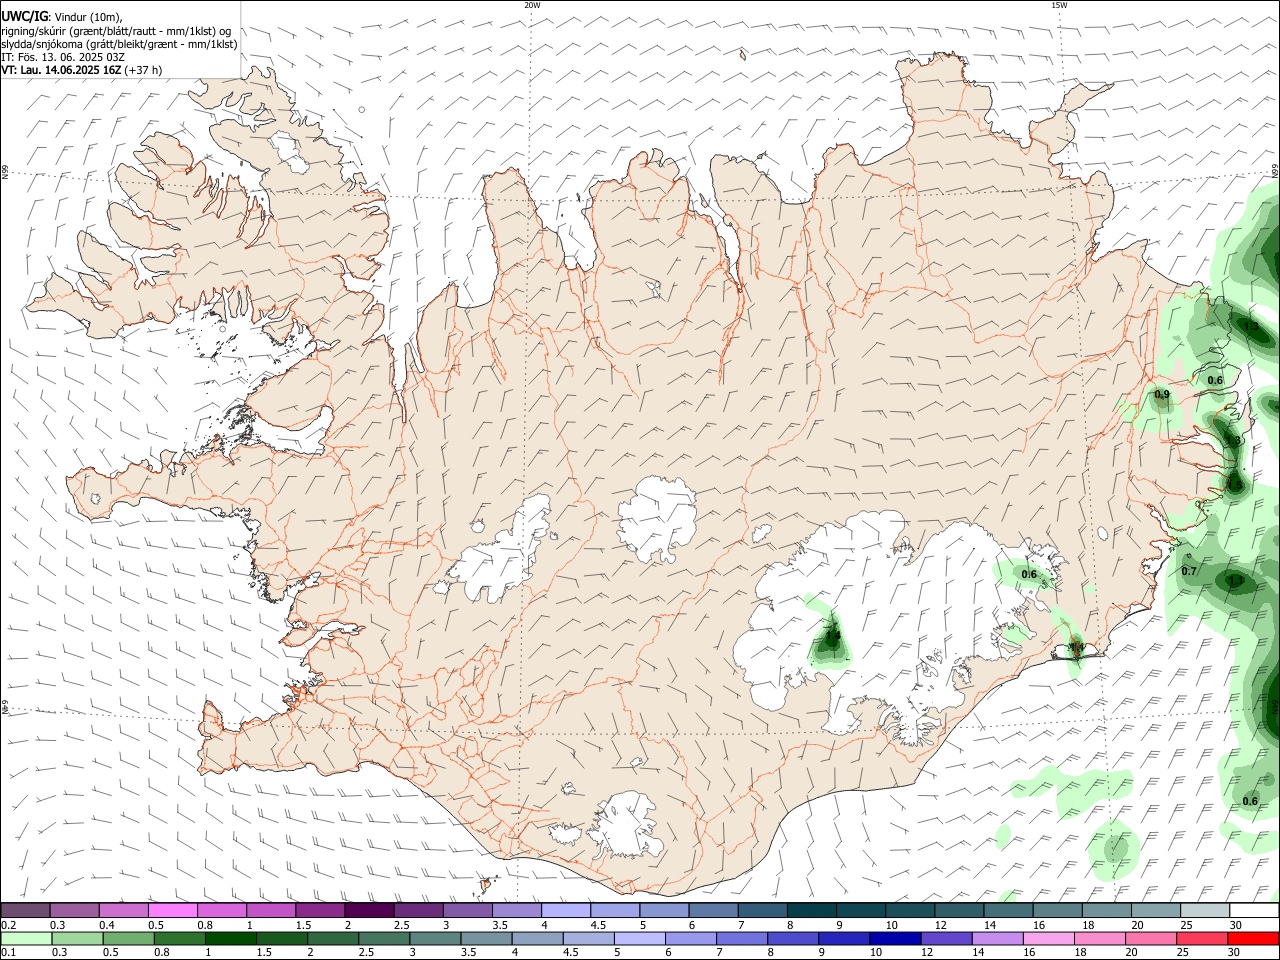Click the dark green precipitation spot on western Vatnajökull
This screenshot has width=1280, height=960.
(x=831, y=638)
